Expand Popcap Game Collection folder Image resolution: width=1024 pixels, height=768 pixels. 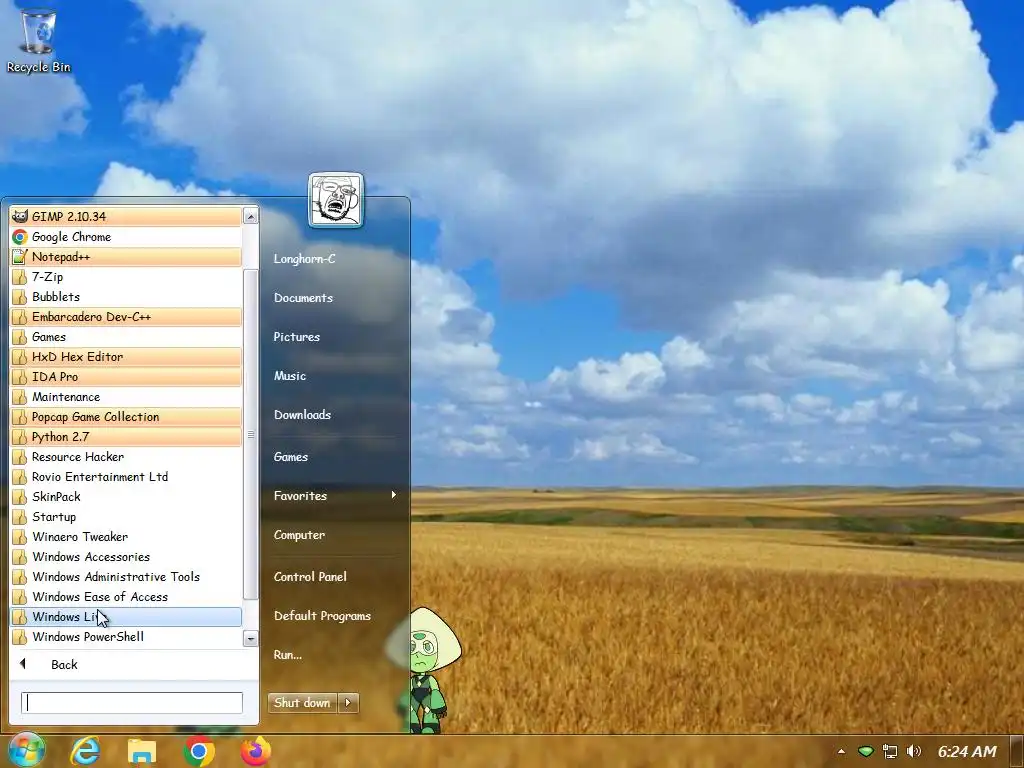click(x=126, y=417)
